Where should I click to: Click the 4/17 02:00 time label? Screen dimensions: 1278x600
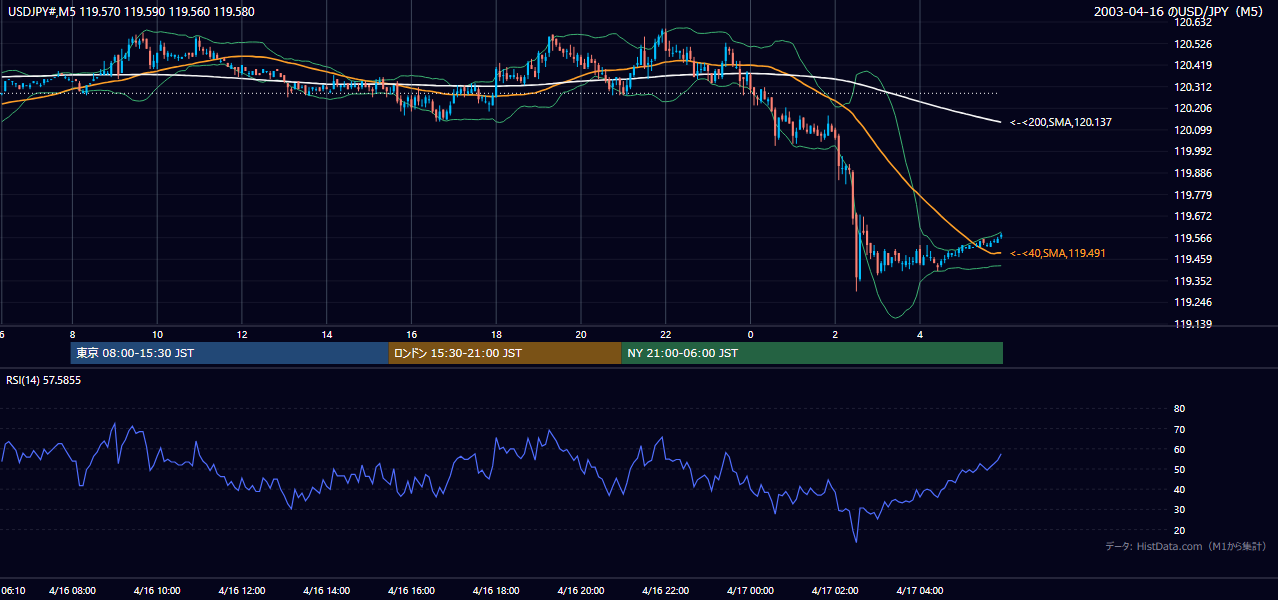[835, 591]
